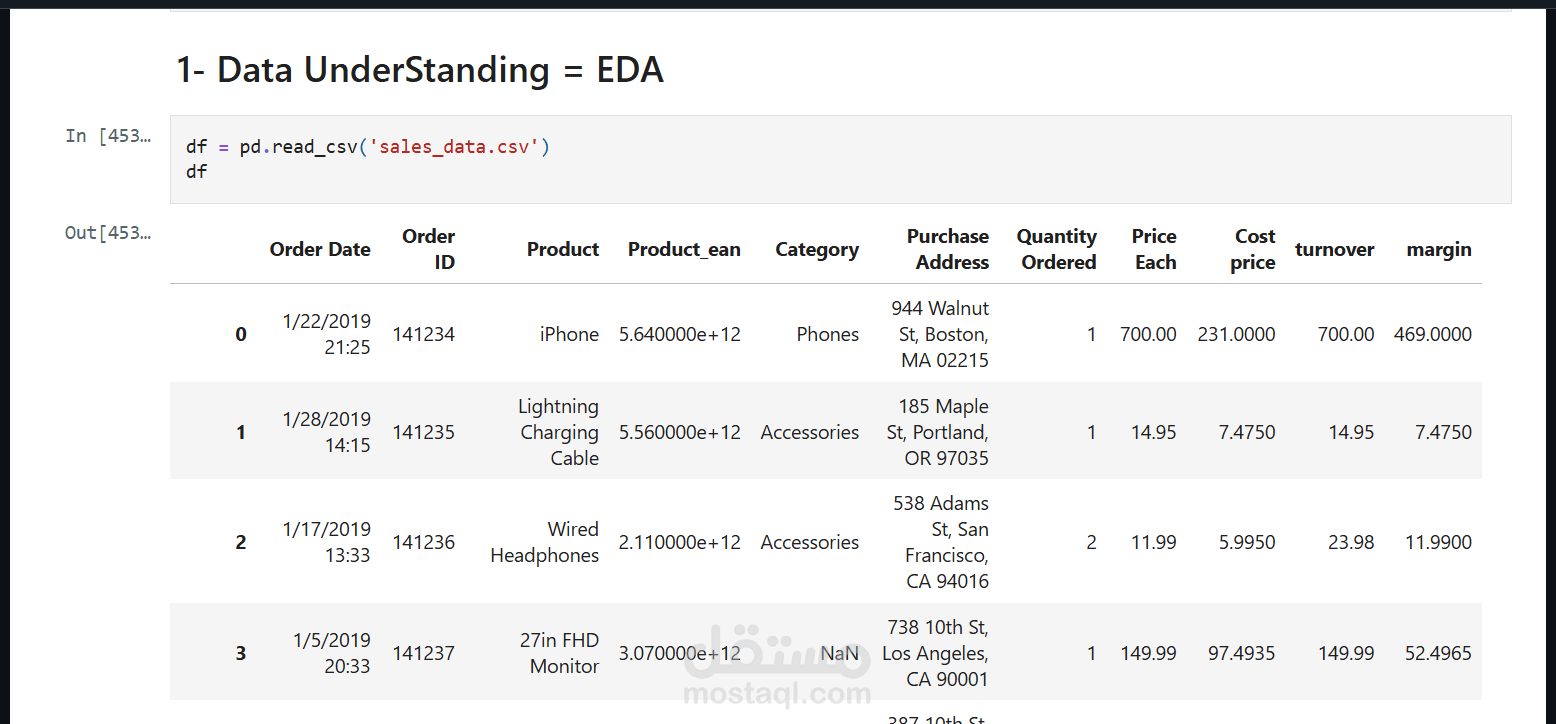Click the In [453…] input prompt
The height and width of the screenshot is (724, 1556).
(109, 136)
